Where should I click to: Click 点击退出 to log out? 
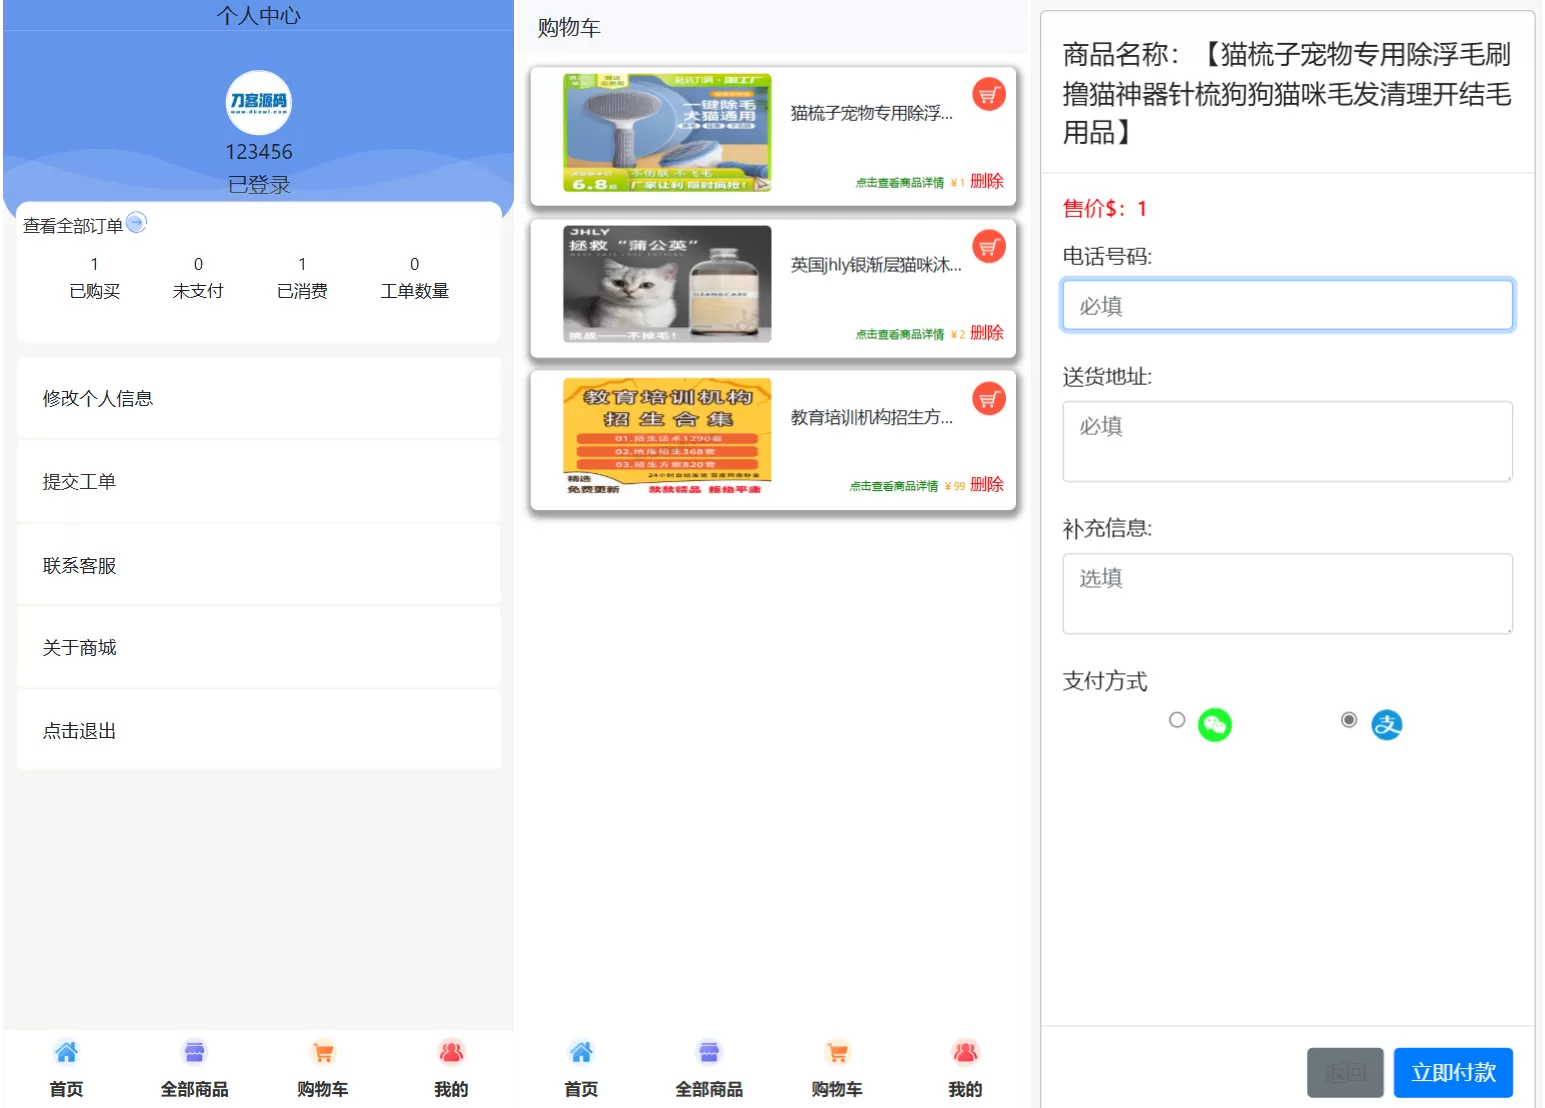pyautogui.click(x=78, y=730)
